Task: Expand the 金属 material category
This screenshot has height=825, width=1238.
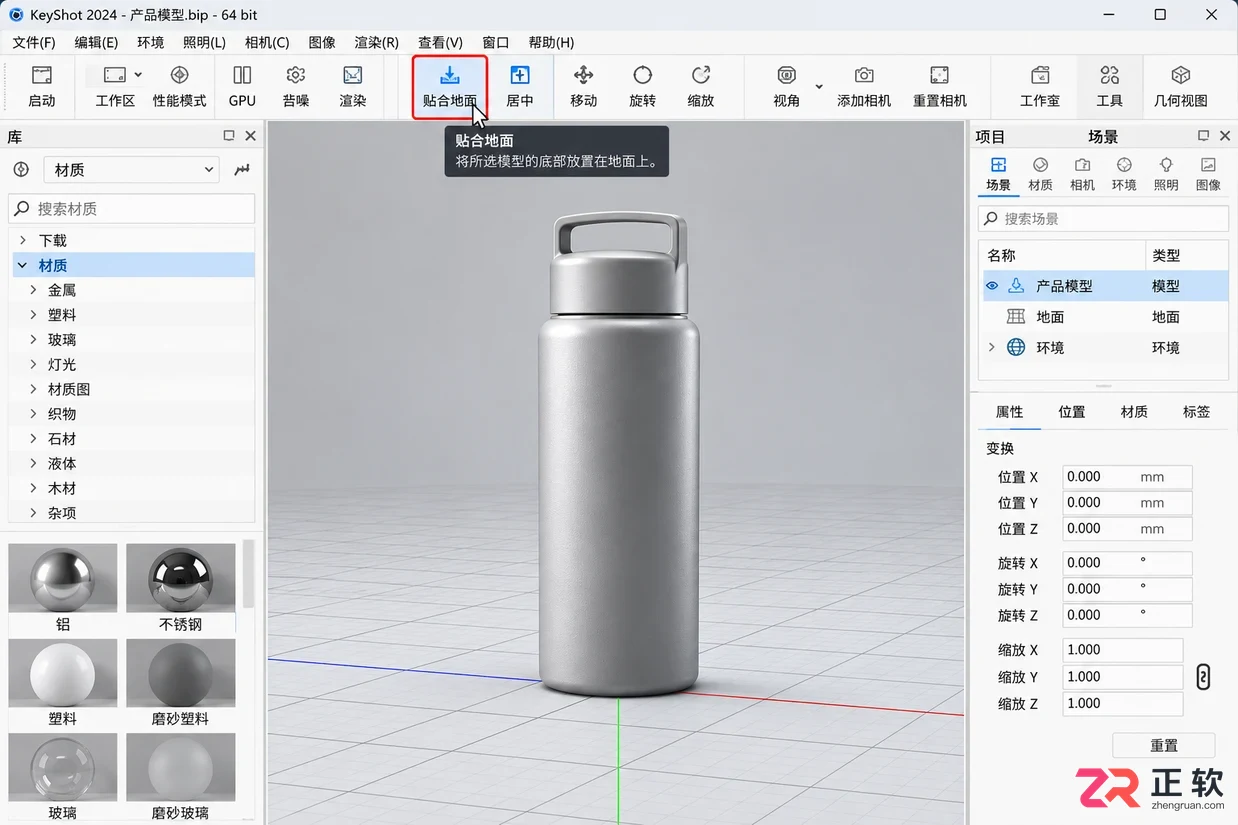Action: coord(33,290)
